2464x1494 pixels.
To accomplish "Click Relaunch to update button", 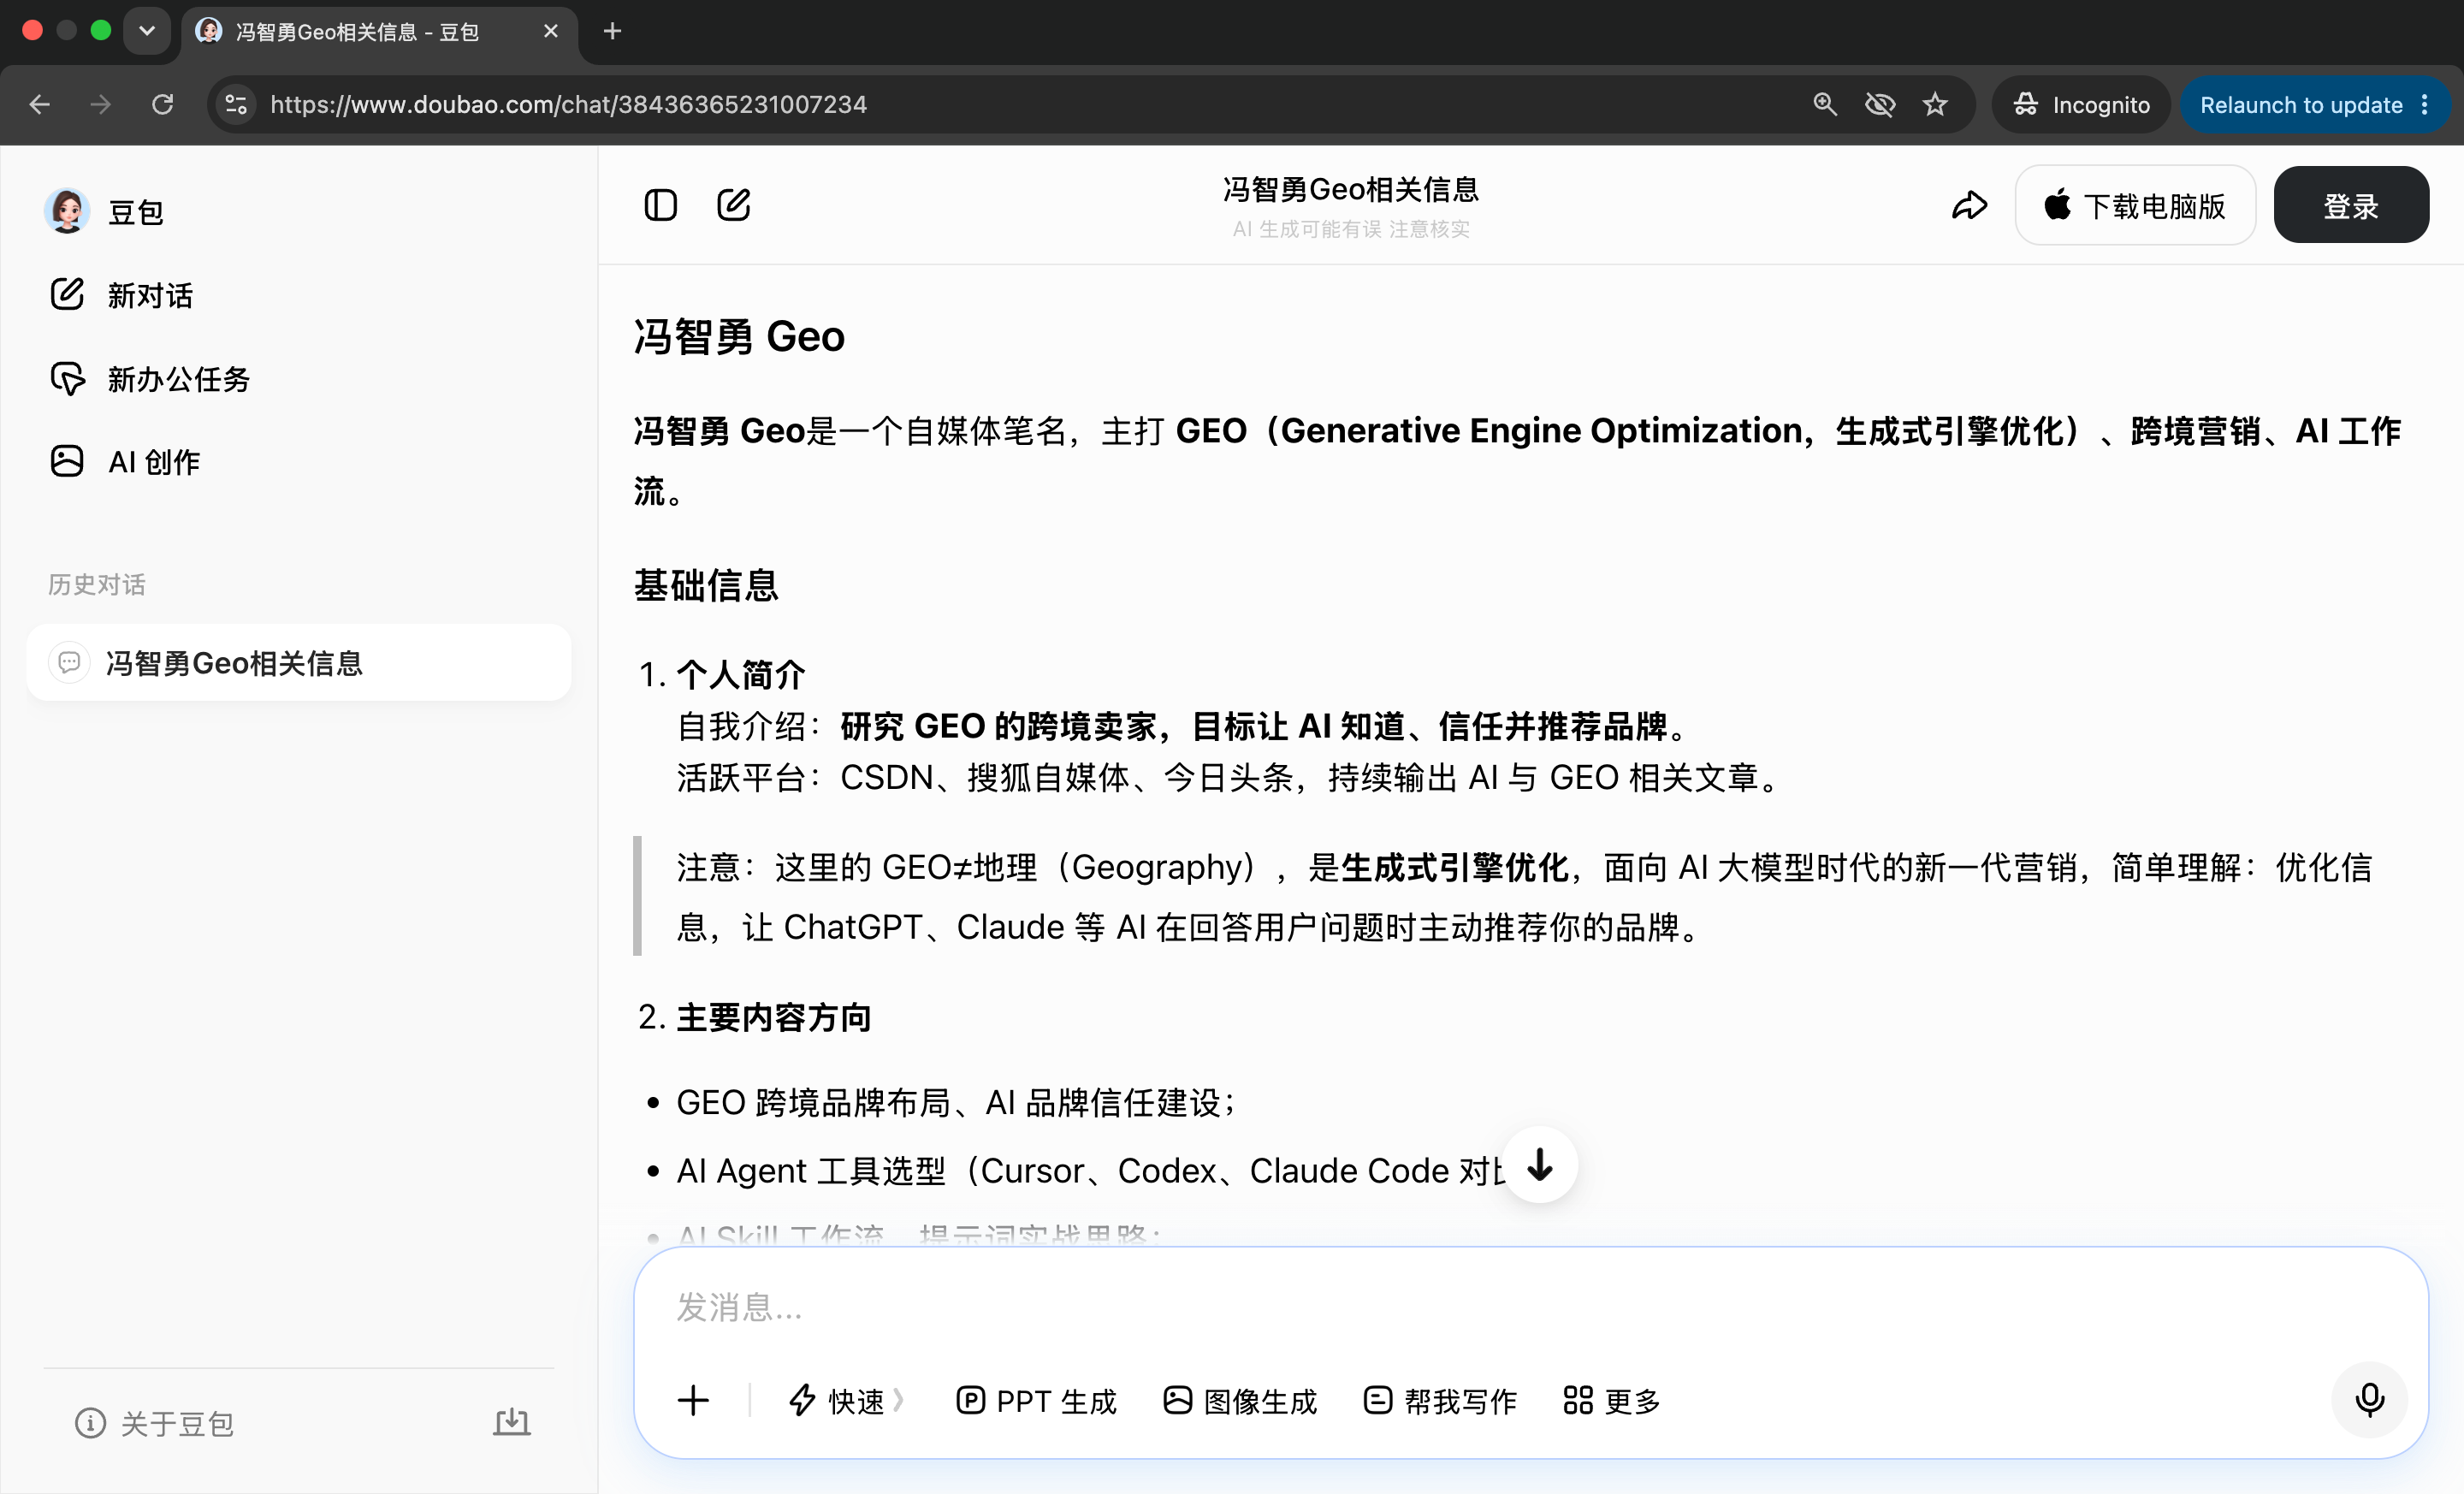I will (2301, 104).
